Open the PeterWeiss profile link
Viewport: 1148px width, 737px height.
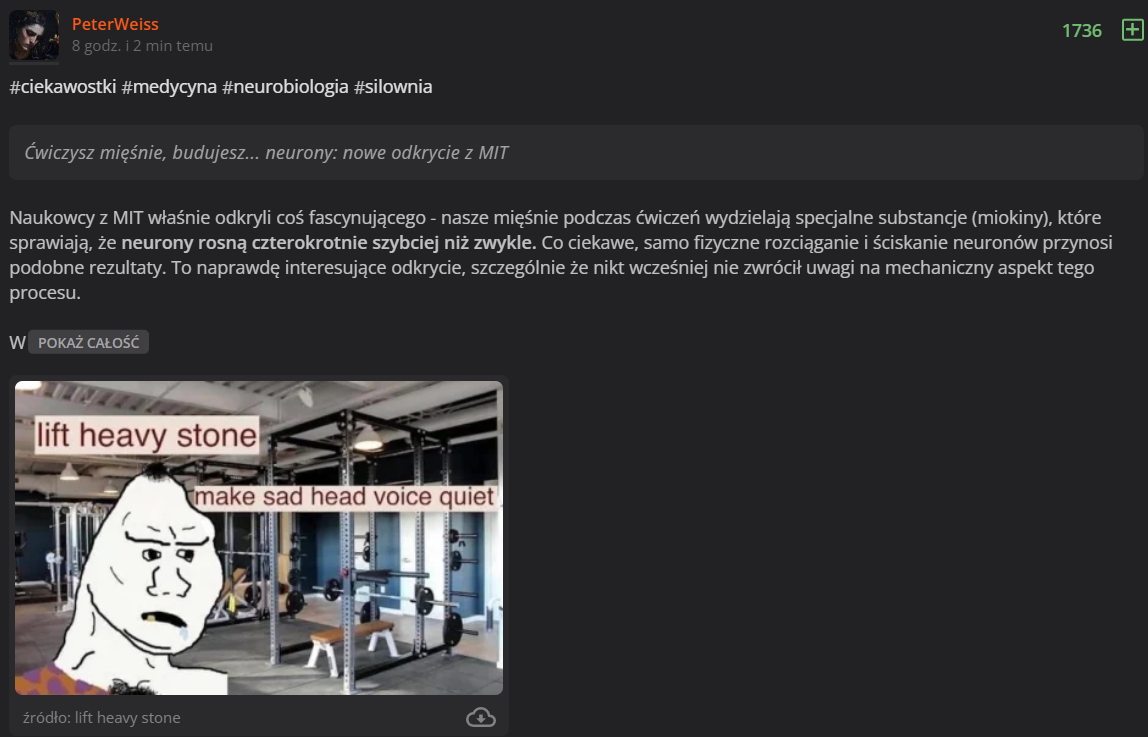(115, 24)
